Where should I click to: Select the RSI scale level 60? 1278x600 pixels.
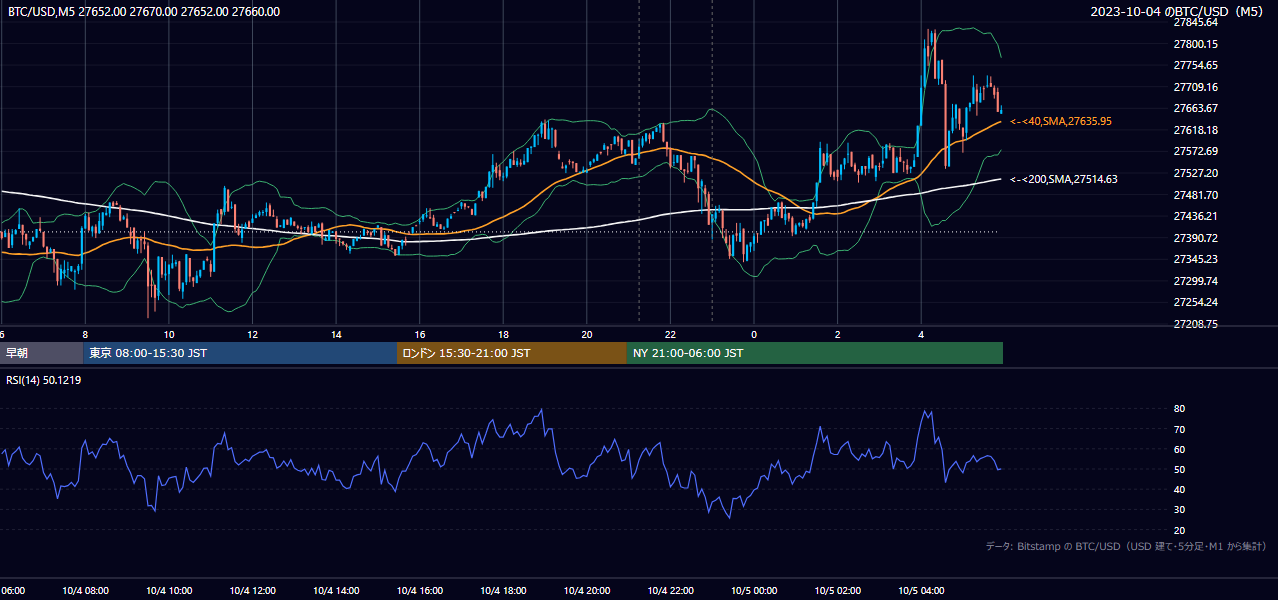[x=1179, y=449]
